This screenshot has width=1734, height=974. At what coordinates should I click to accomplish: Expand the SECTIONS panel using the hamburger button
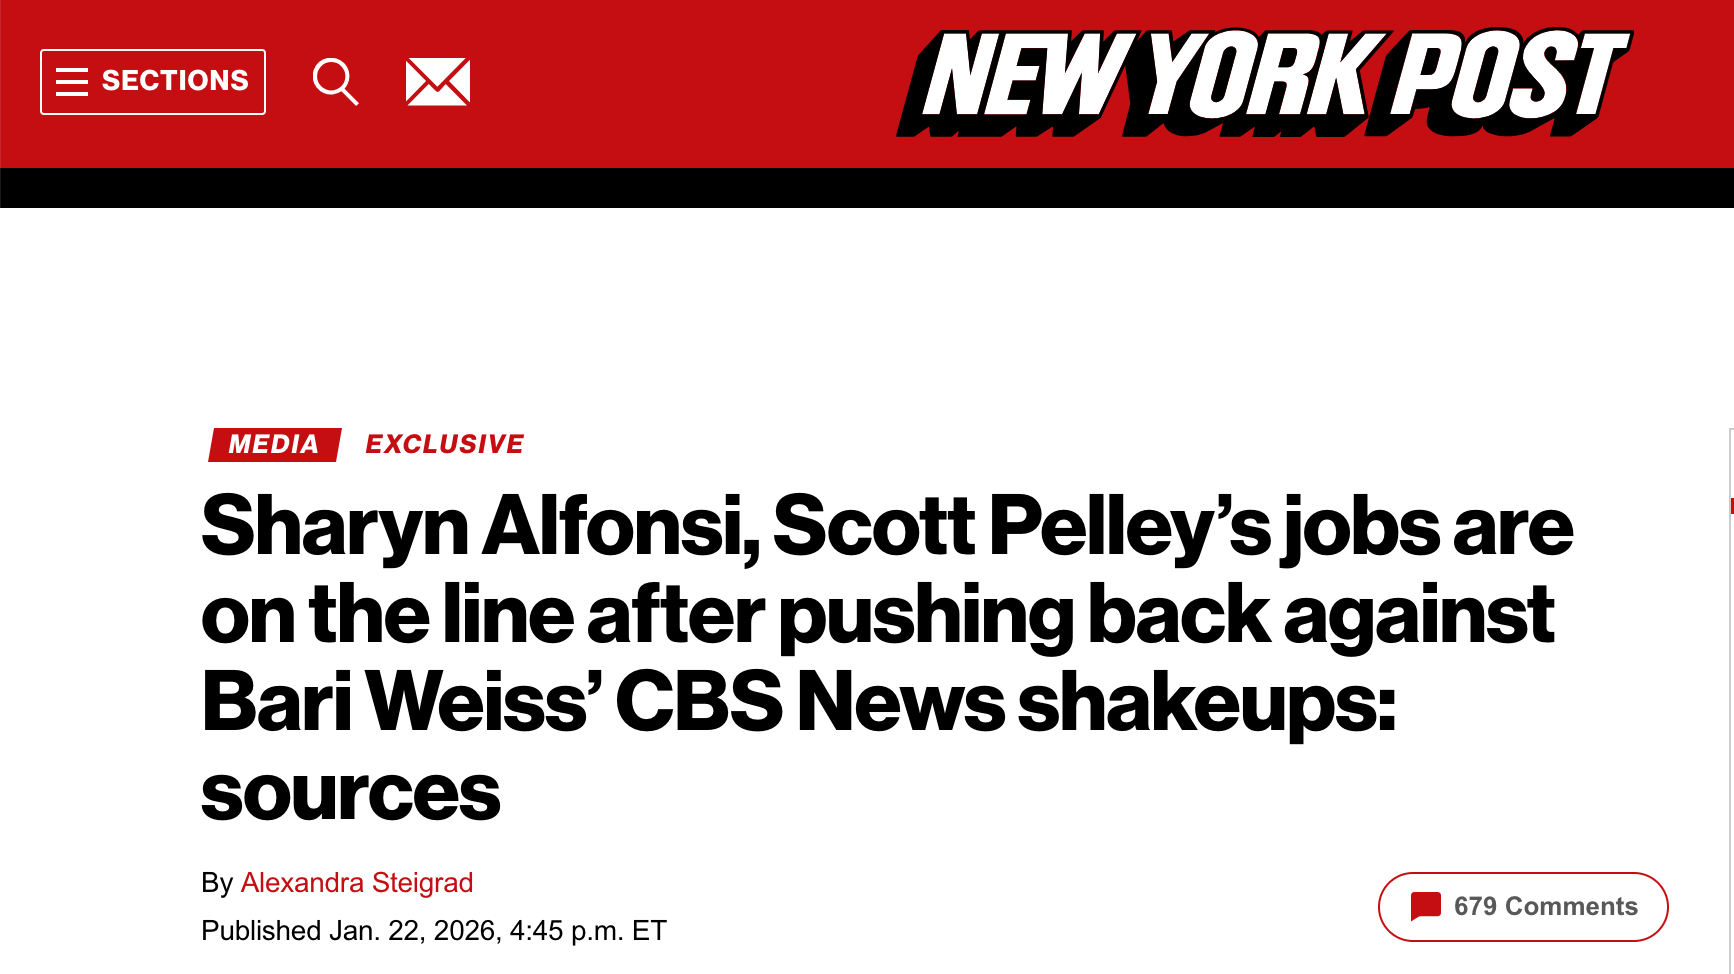click(152, 80)
